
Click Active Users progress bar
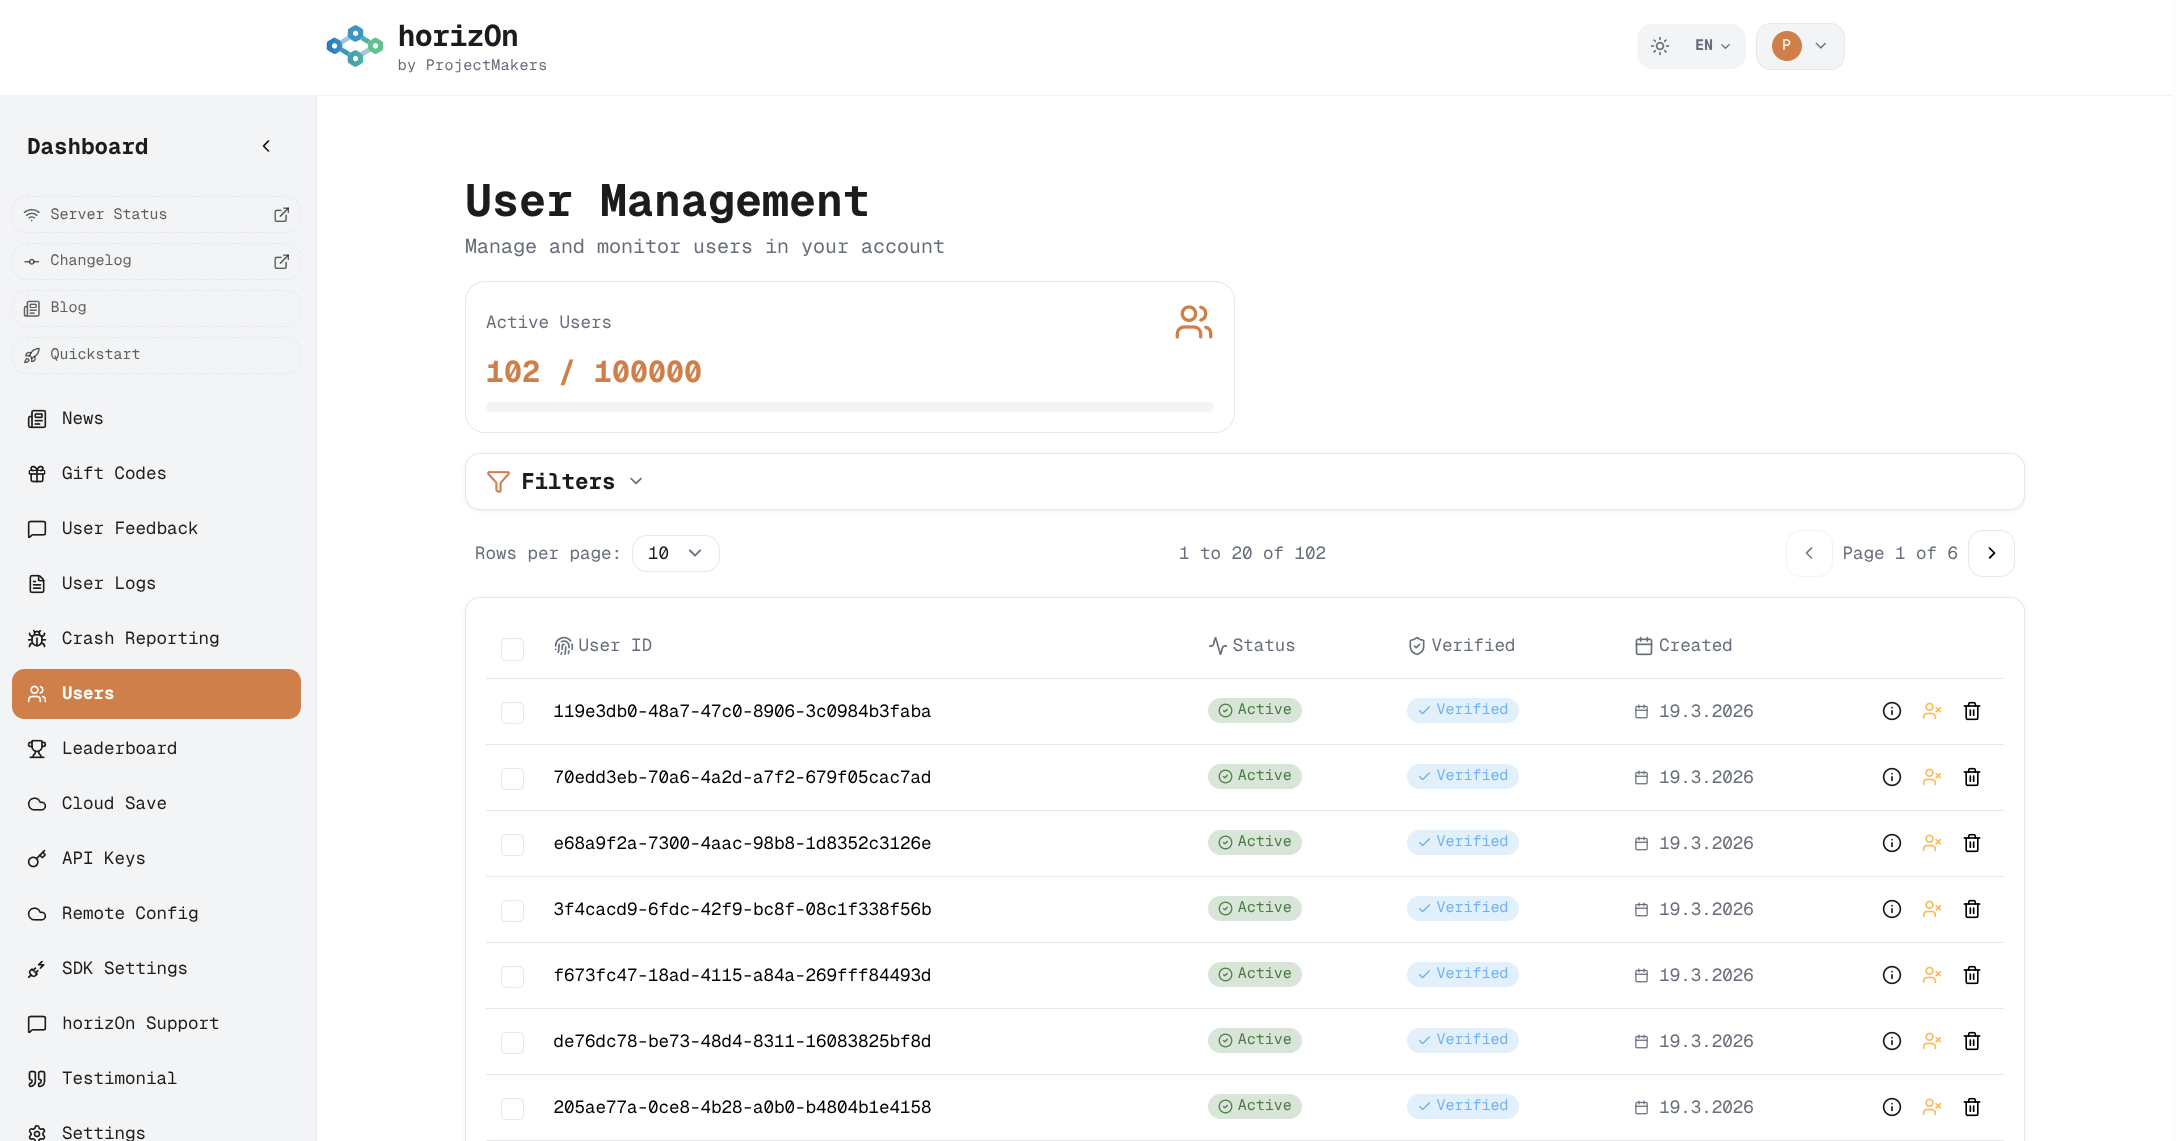pos(848,407)
